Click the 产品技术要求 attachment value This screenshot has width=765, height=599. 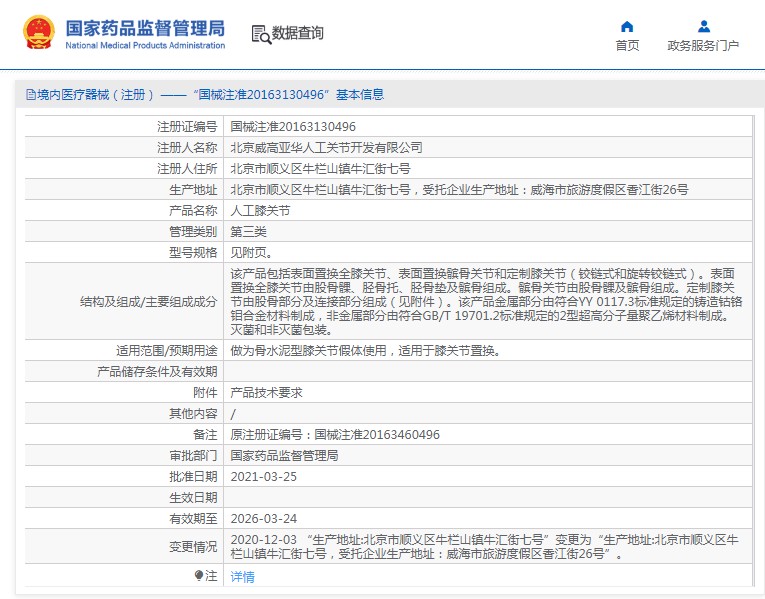pyautogui.click(x=266, y=393)
